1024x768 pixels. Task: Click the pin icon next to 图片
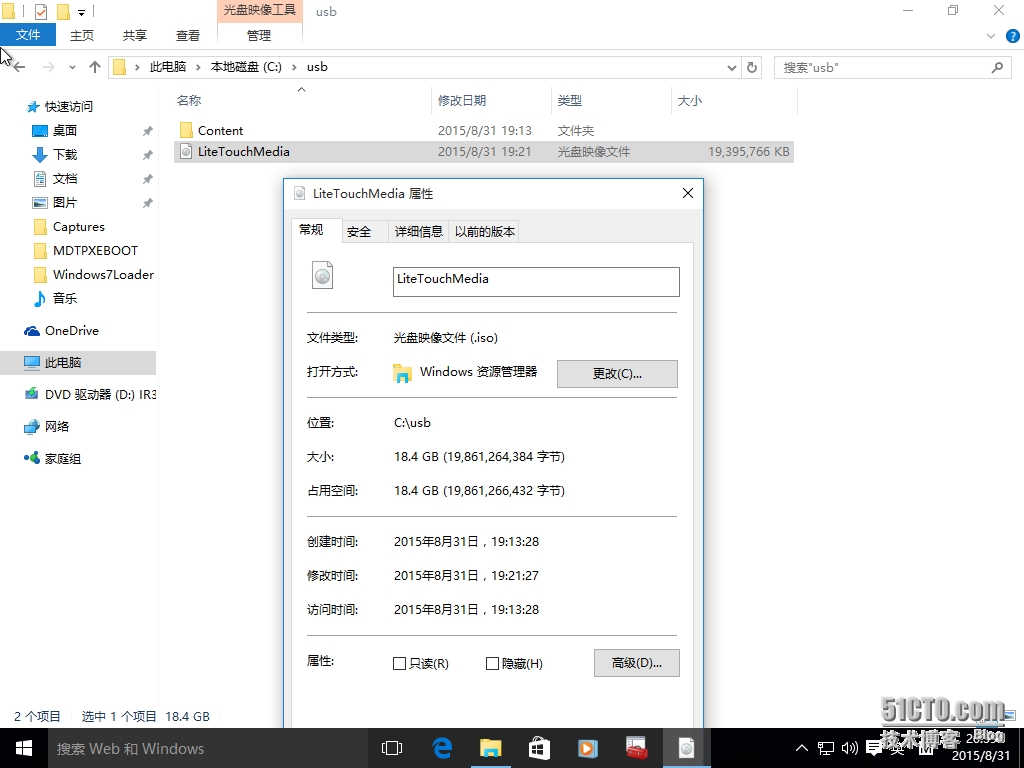148,203
